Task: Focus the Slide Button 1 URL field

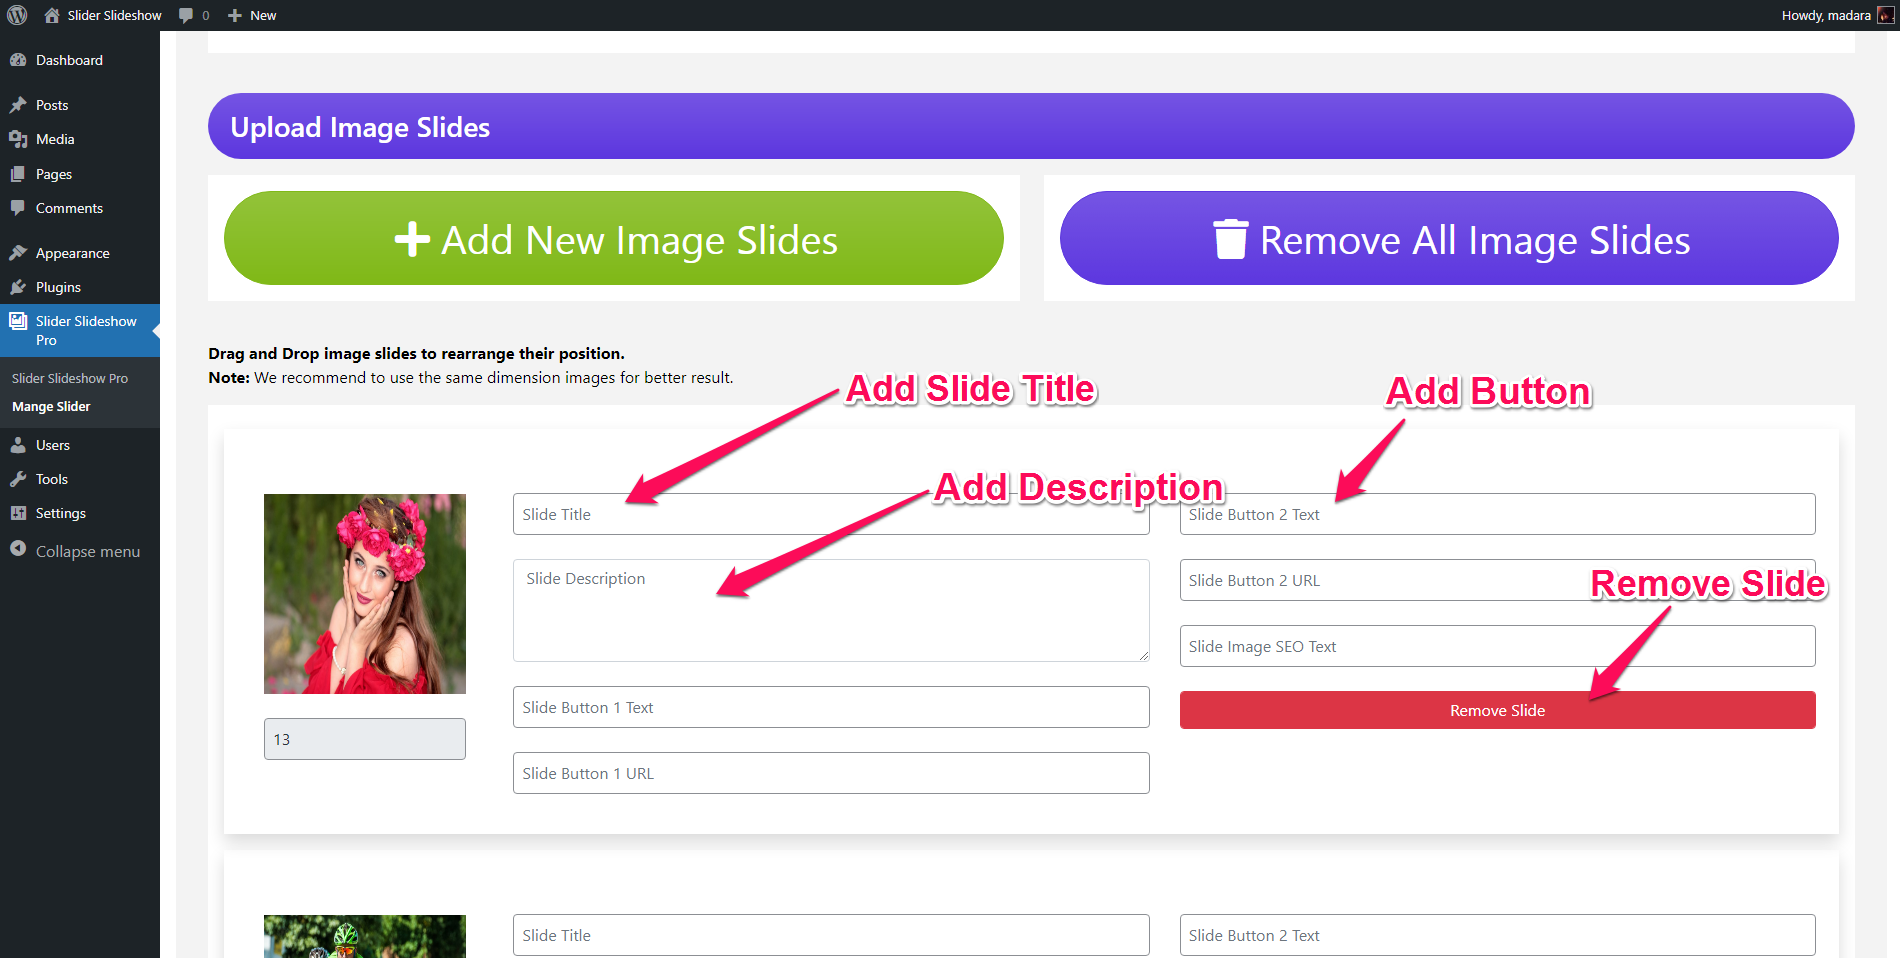Action: point(831,773)
